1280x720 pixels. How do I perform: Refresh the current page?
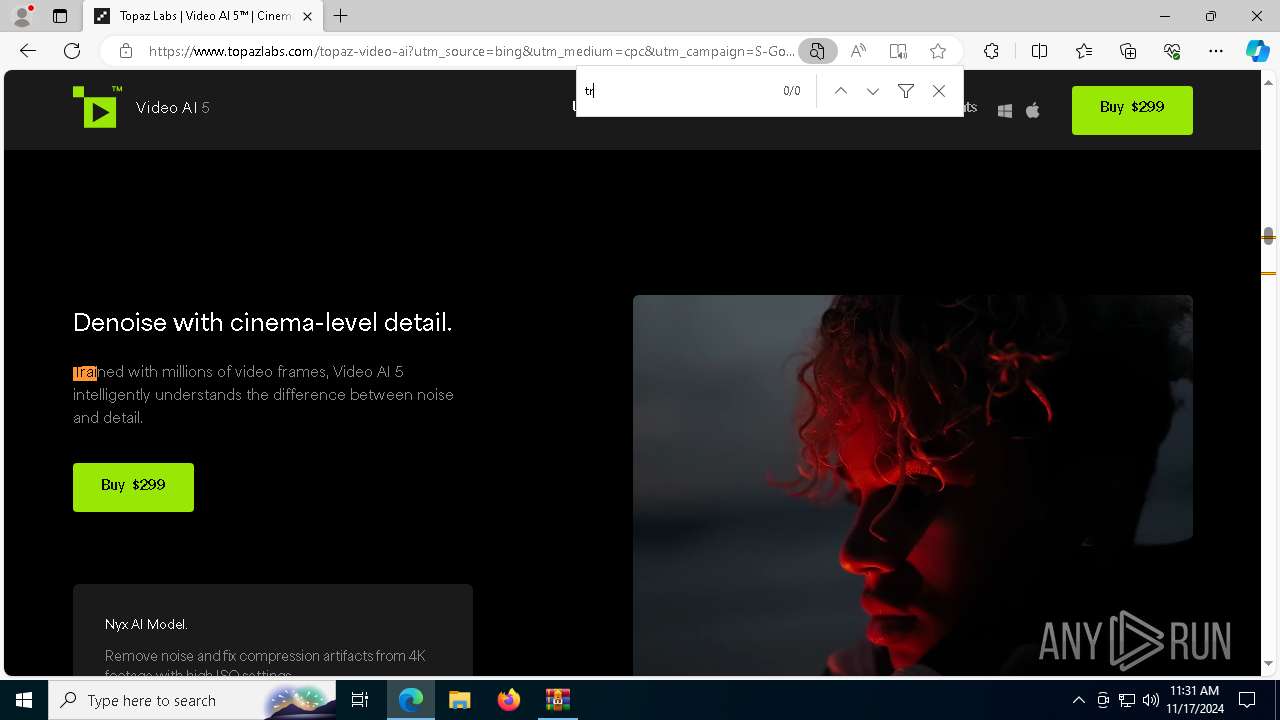click(72, 51)
